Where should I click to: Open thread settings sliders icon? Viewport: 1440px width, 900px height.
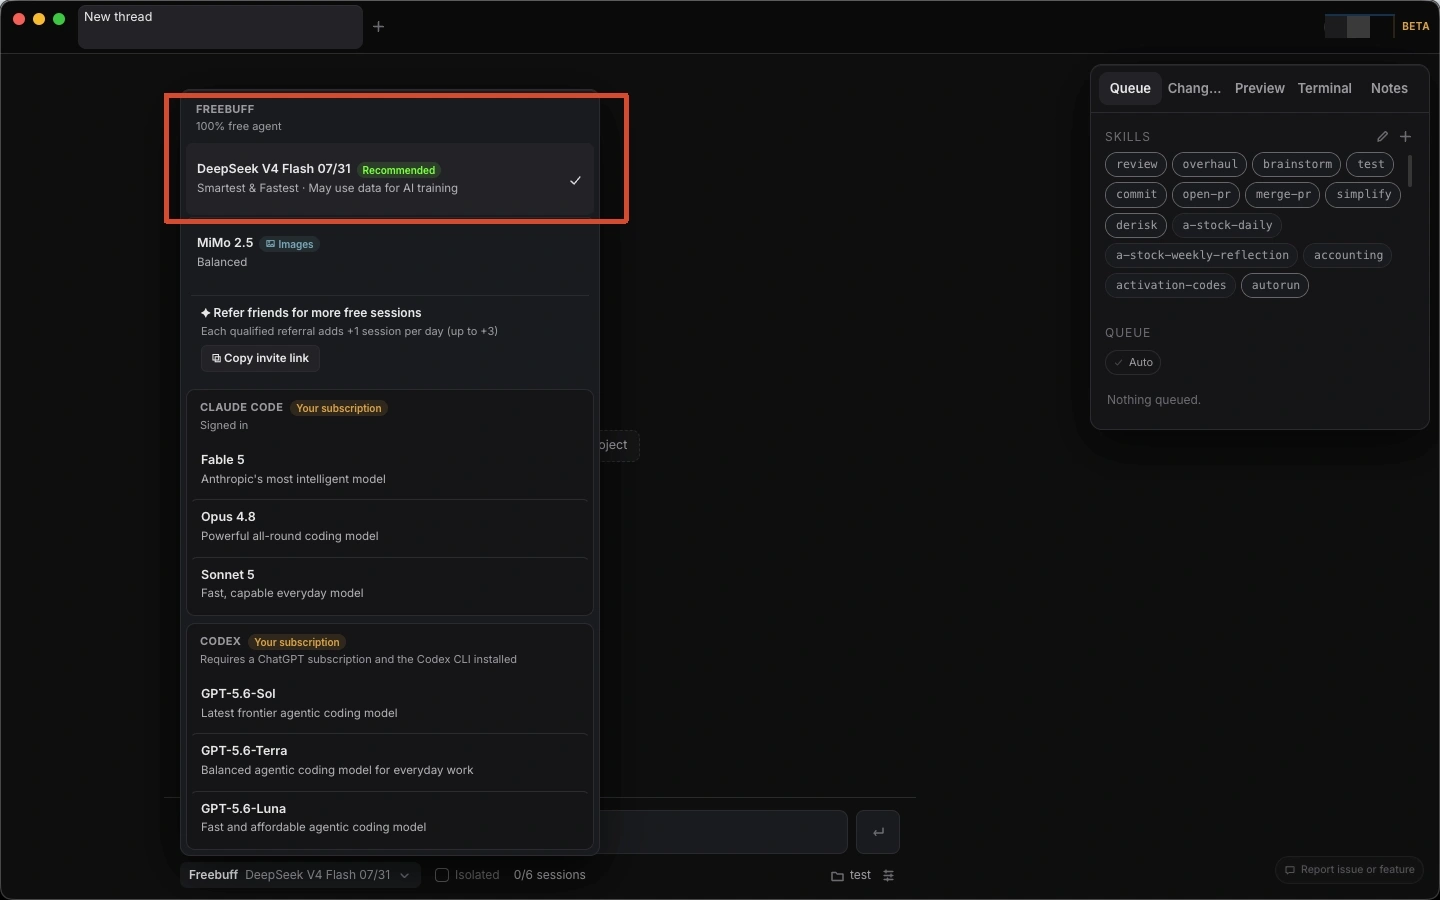(888, 876)
